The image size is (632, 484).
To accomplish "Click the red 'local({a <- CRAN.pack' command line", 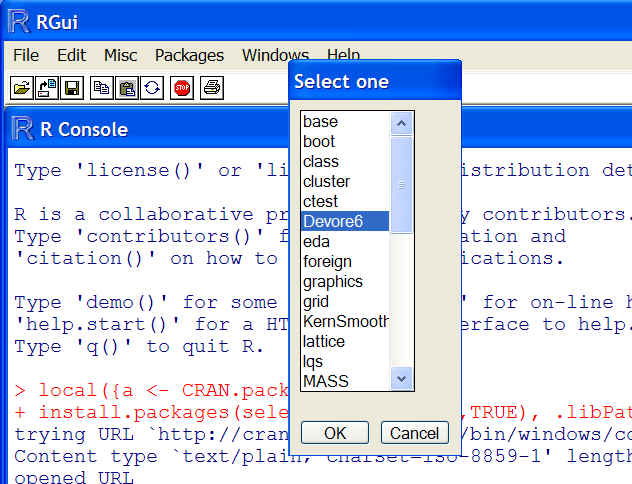I will tap(152, 390).
